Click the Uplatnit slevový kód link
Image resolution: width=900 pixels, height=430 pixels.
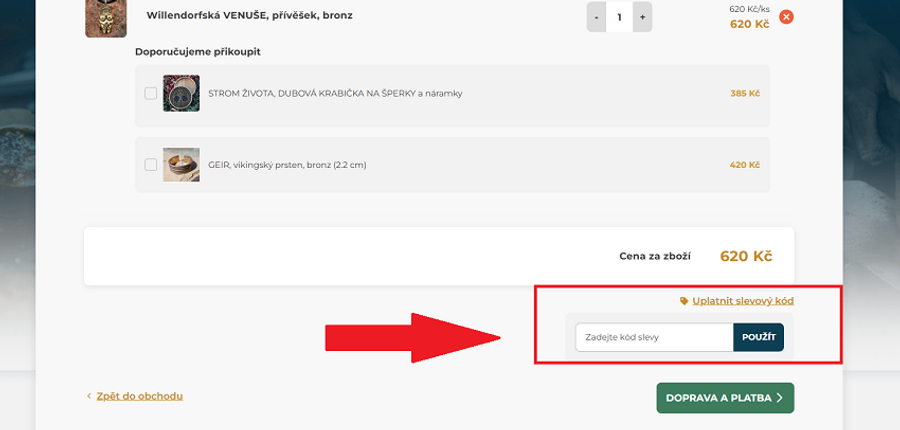click(x=743, y=300)
